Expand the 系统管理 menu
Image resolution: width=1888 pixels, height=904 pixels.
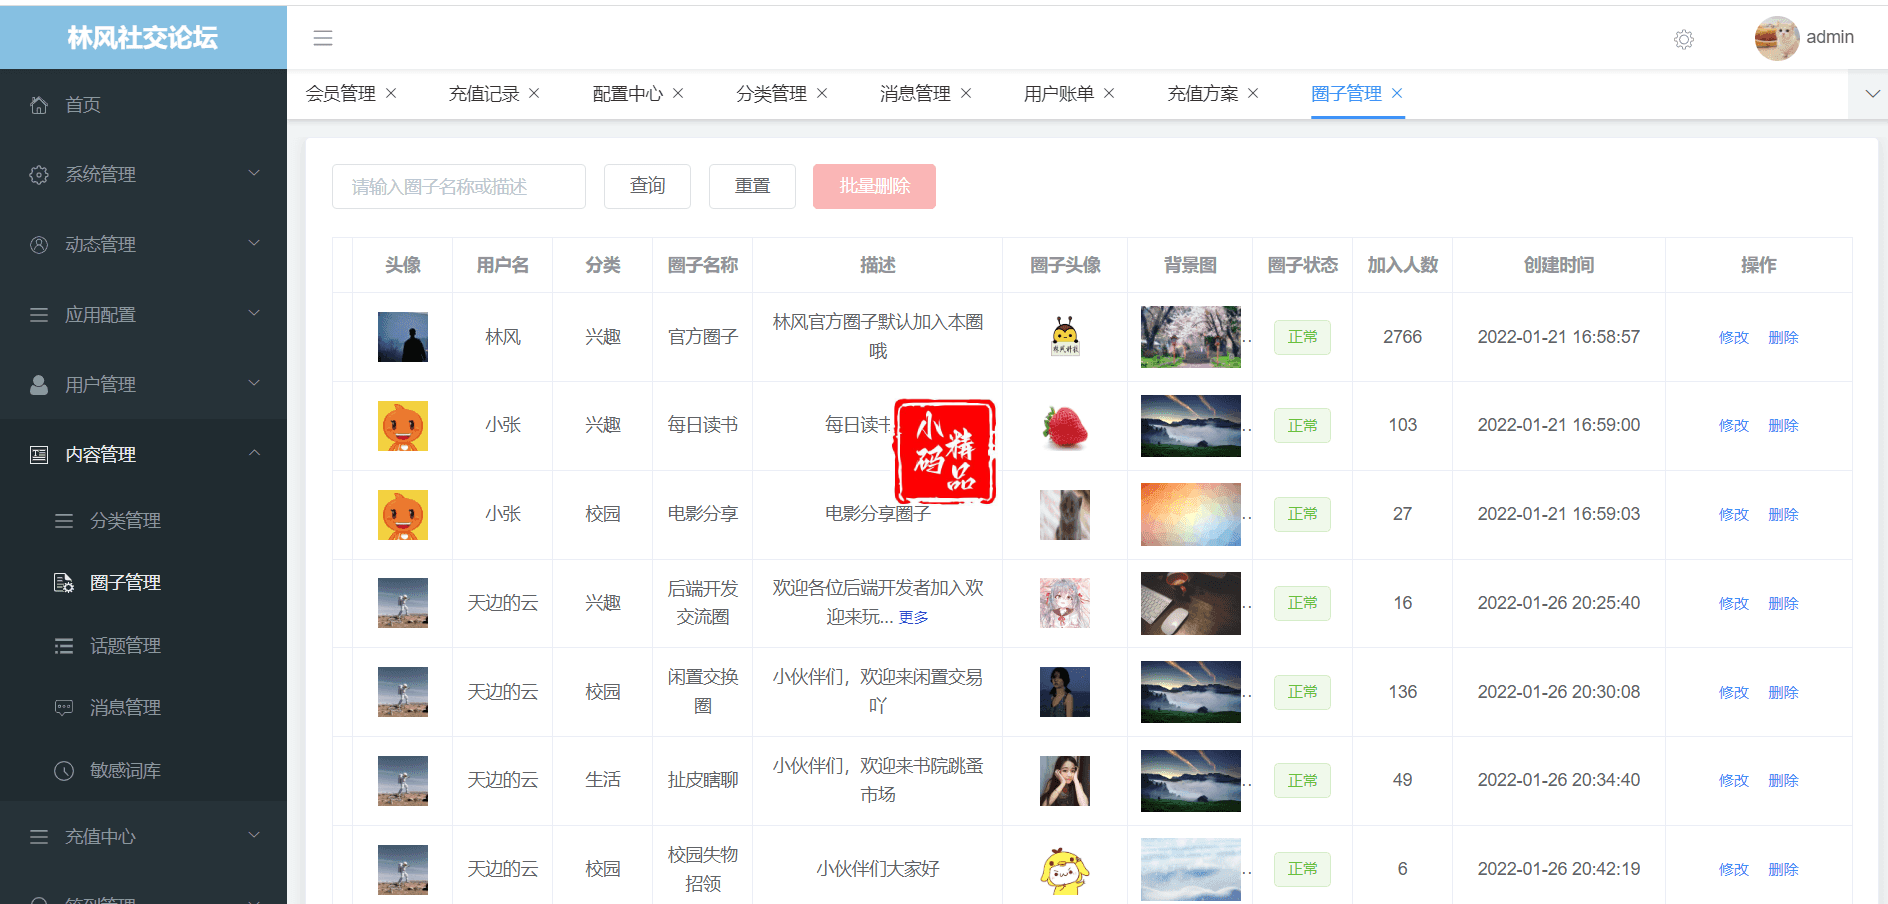click(254, 173)
